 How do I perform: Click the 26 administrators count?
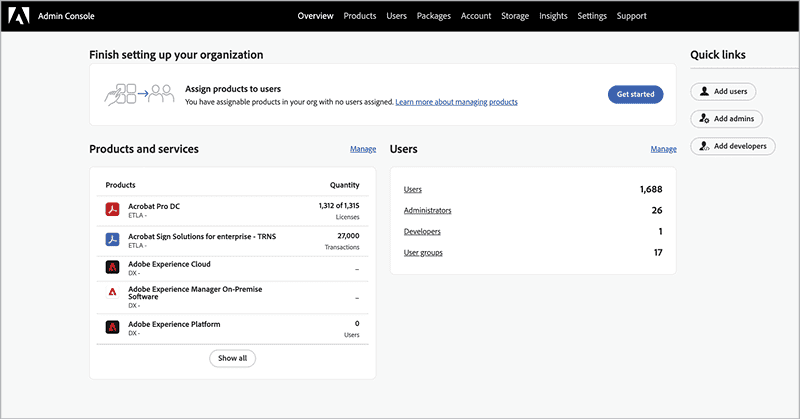tap(657, 210)
